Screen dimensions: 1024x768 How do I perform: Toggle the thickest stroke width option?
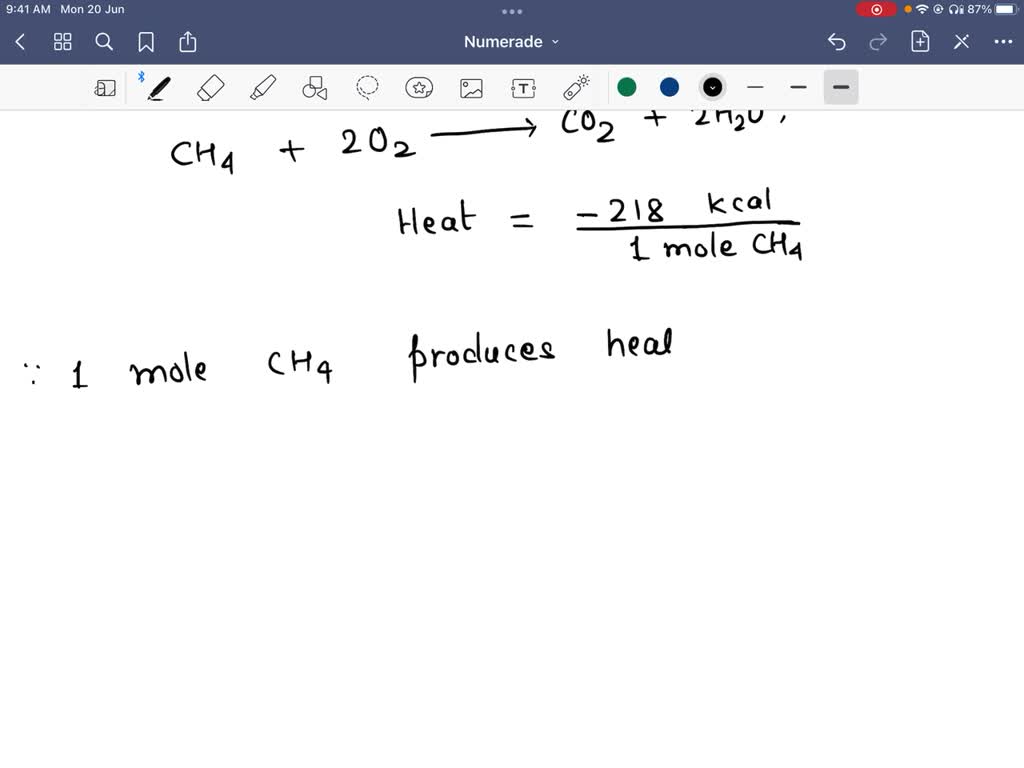(840, 87)
